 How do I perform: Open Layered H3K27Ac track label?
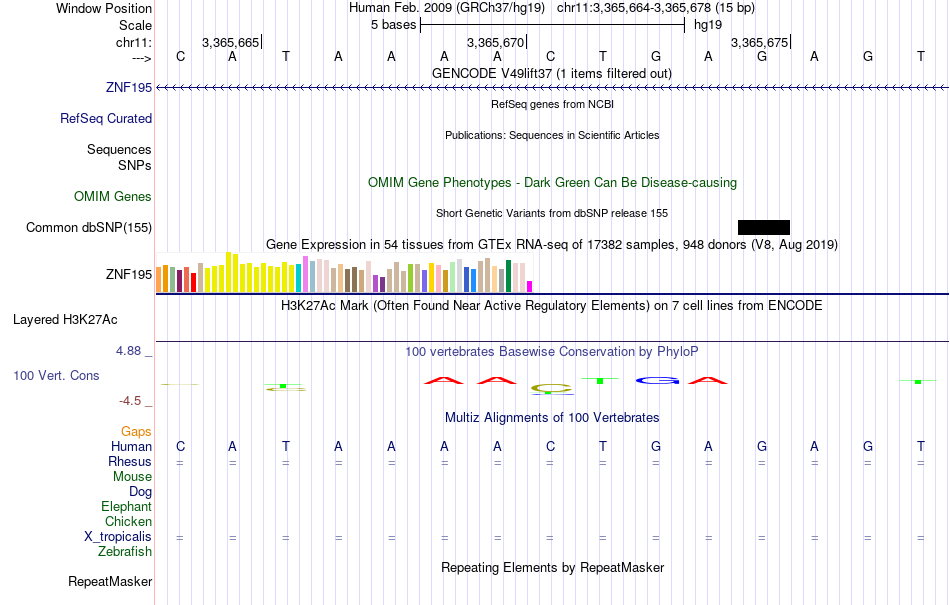(65, 319)
